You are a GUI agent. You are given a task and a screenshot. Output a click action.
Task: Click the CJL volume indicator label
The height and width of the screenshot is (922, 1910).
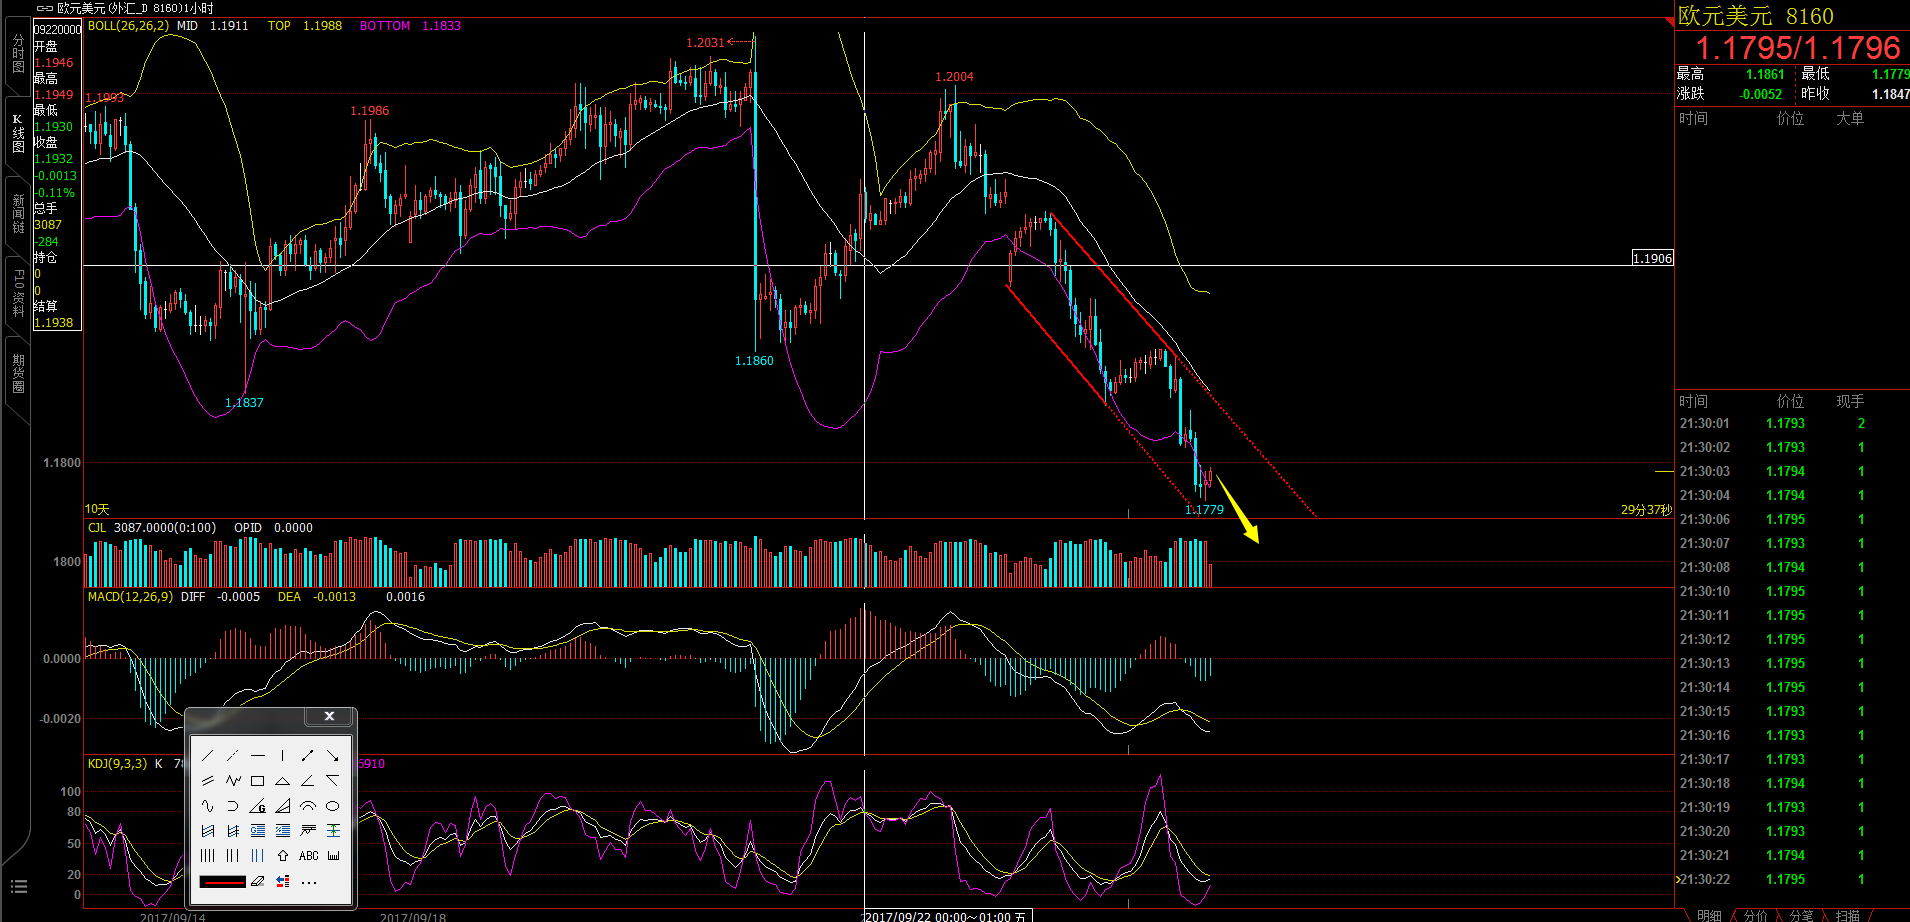click(97, 528)
